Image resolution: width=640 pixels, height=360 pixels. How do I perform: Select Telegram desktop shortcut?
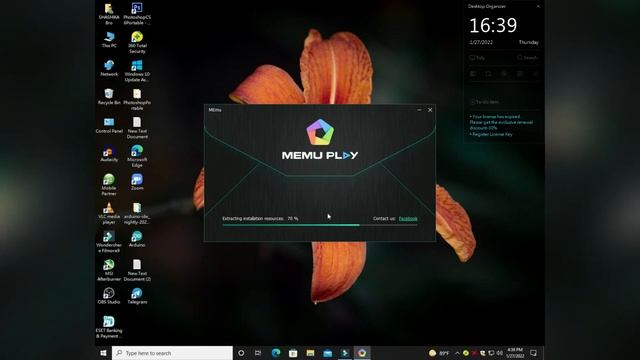click(137, 296)
